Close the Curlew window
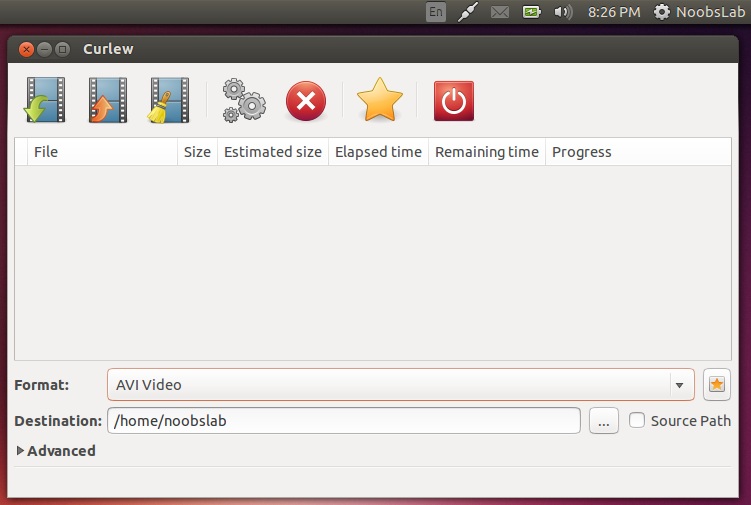 click(26, 49)
